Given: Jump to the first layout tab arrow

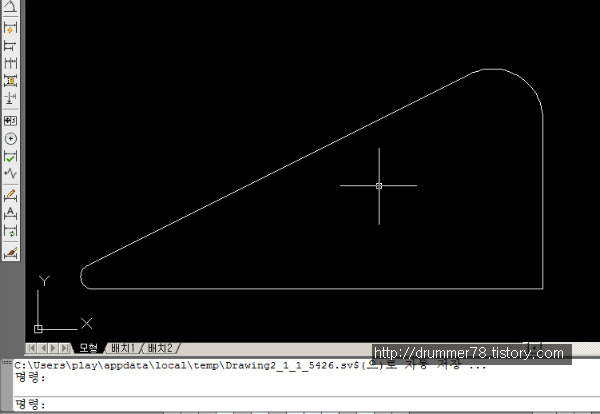Looking at the screenshot, I should (32, 348).
